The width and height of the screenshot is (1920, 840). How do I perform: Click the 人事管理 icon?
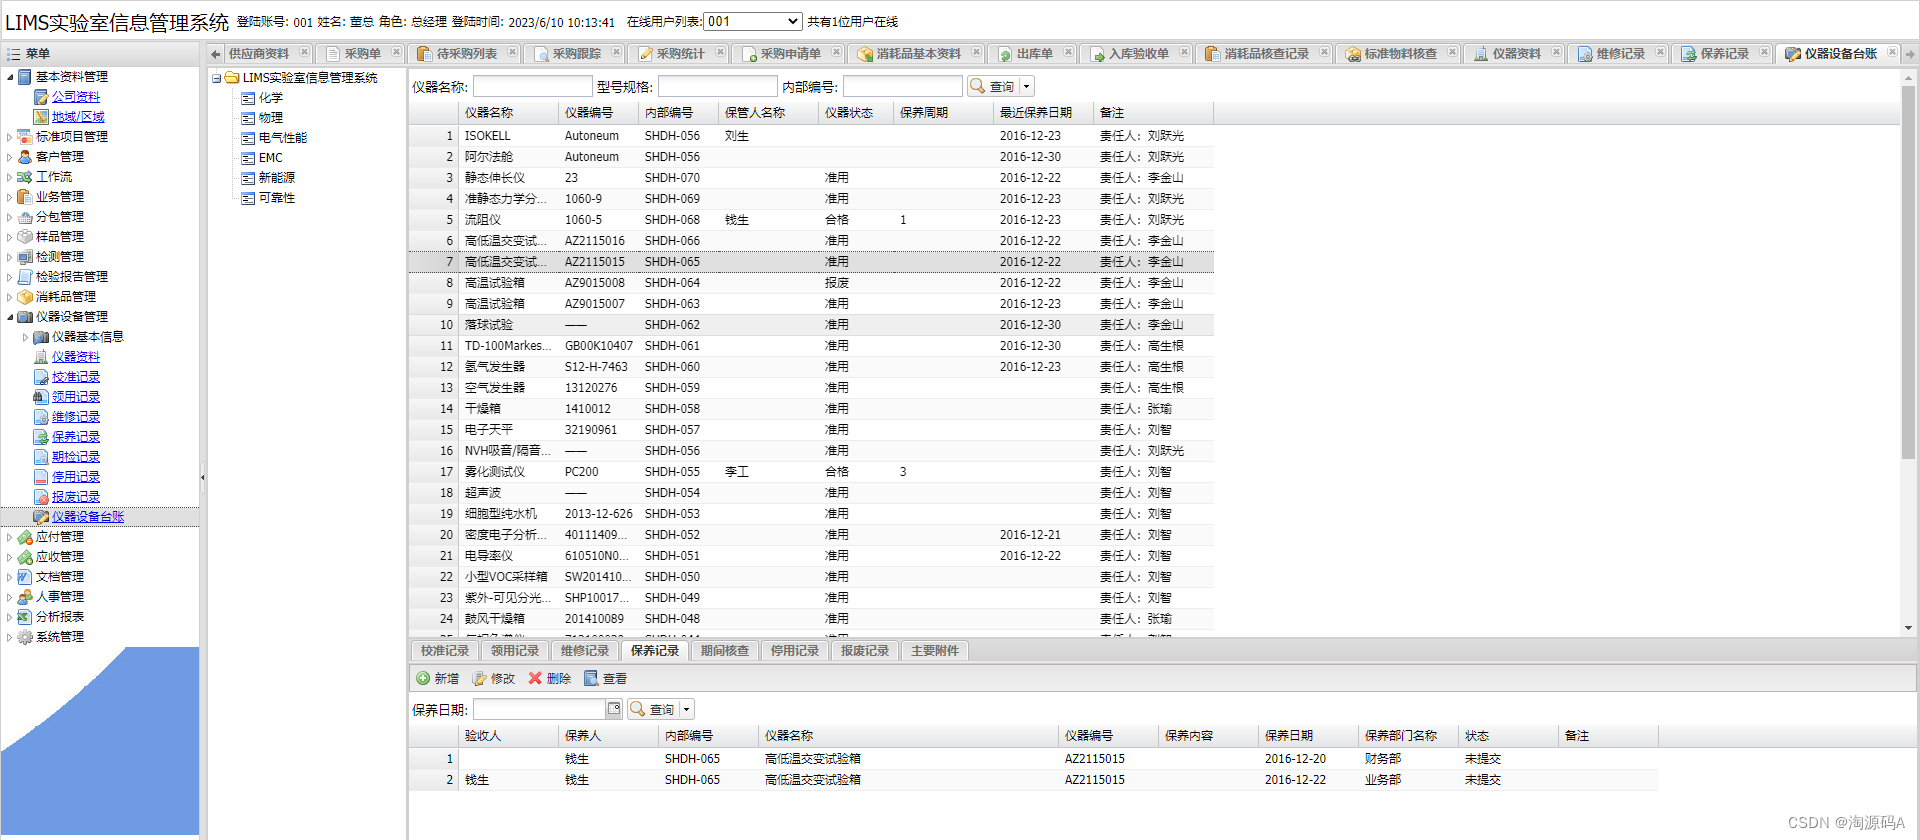pyautogui.click(x=25, y=597)
